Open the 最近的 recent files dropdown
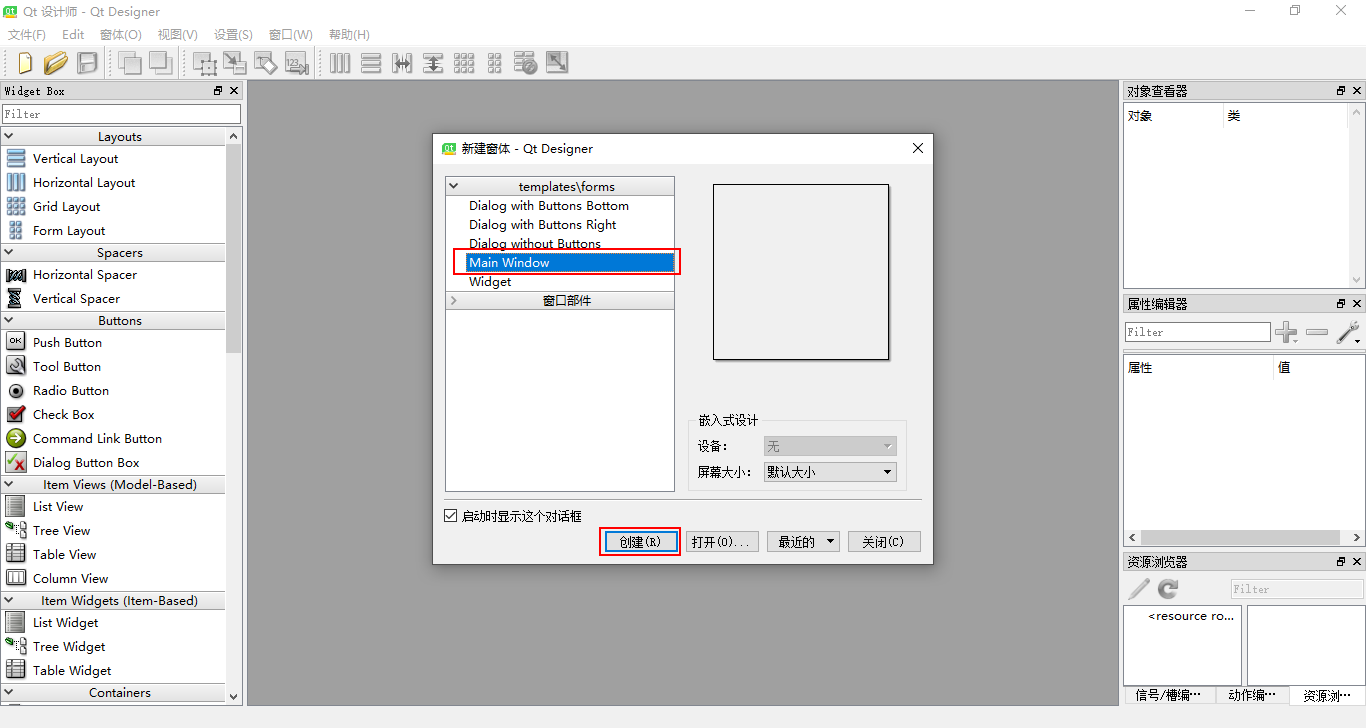 (x=803, y=541)
